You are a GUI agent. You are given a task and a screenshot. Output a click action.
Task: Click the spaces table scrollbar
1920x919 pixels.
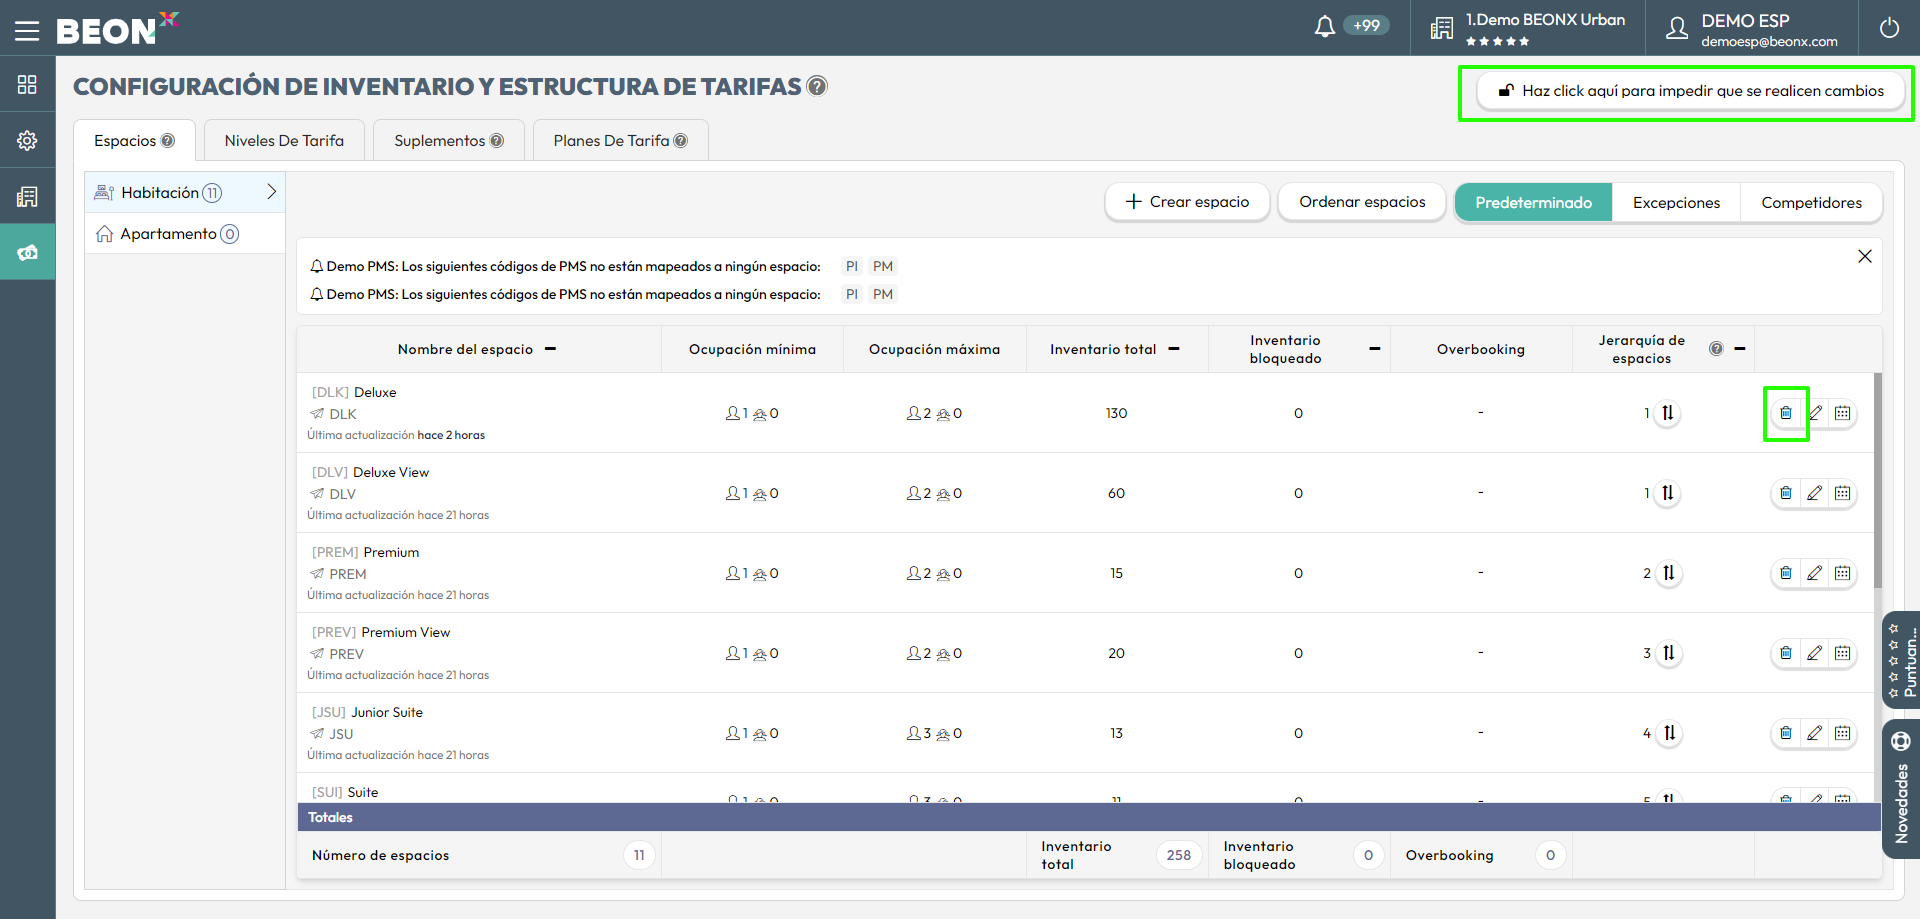tap(1877, 480)
